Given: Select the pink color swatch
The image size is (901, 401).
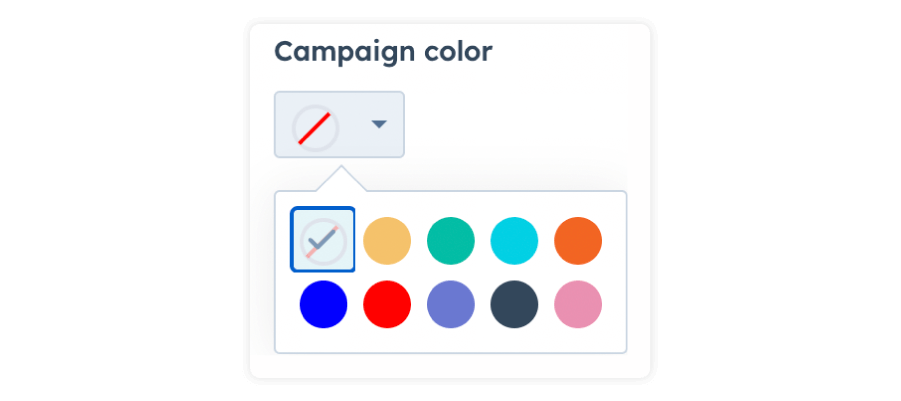Looking at the screenshot, I should point(578,304).
